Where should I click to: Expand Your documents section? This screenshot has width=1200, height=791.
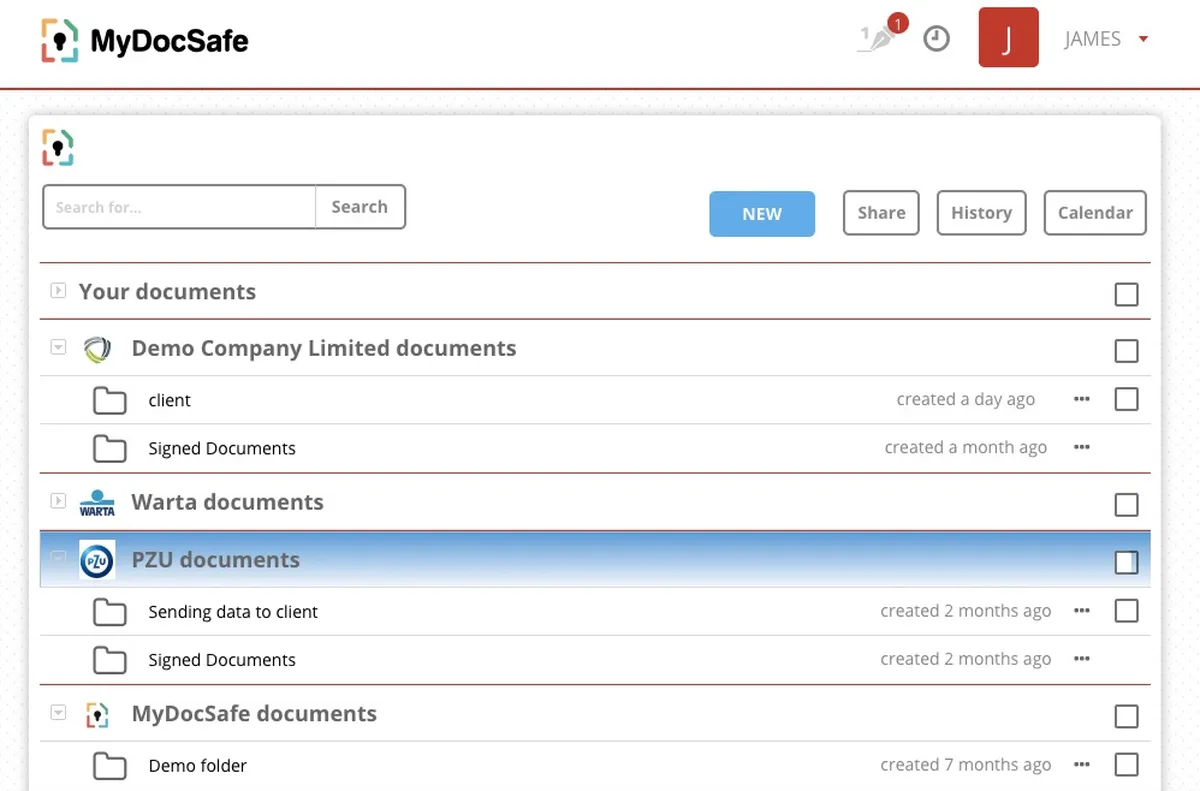click(x=58, y=291)
